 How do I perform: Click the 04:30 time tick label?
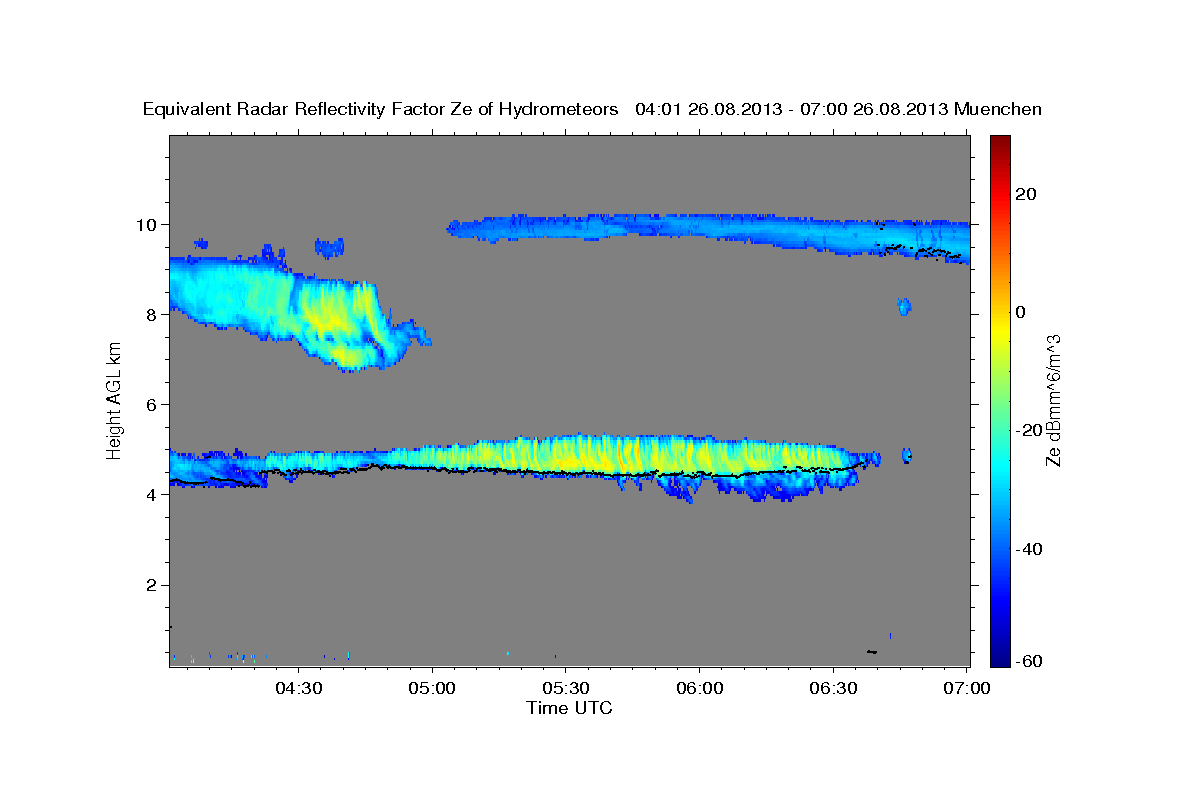(299, 689)
